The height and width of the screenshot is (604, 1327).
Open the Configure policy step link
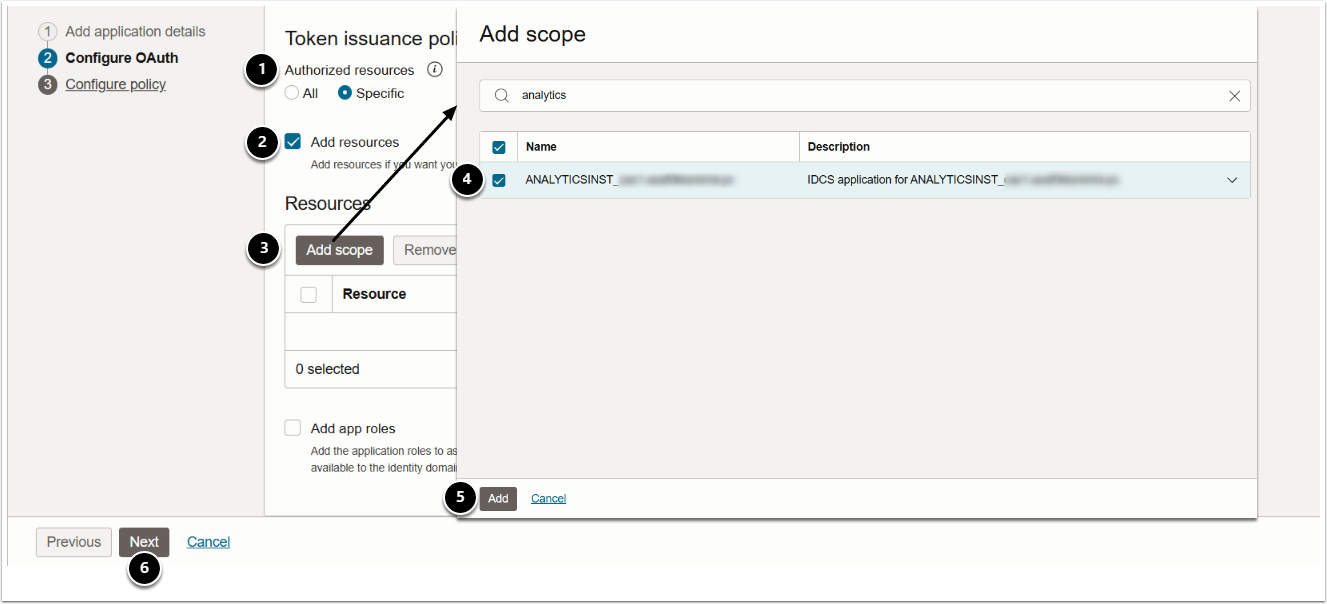(116, 85)
